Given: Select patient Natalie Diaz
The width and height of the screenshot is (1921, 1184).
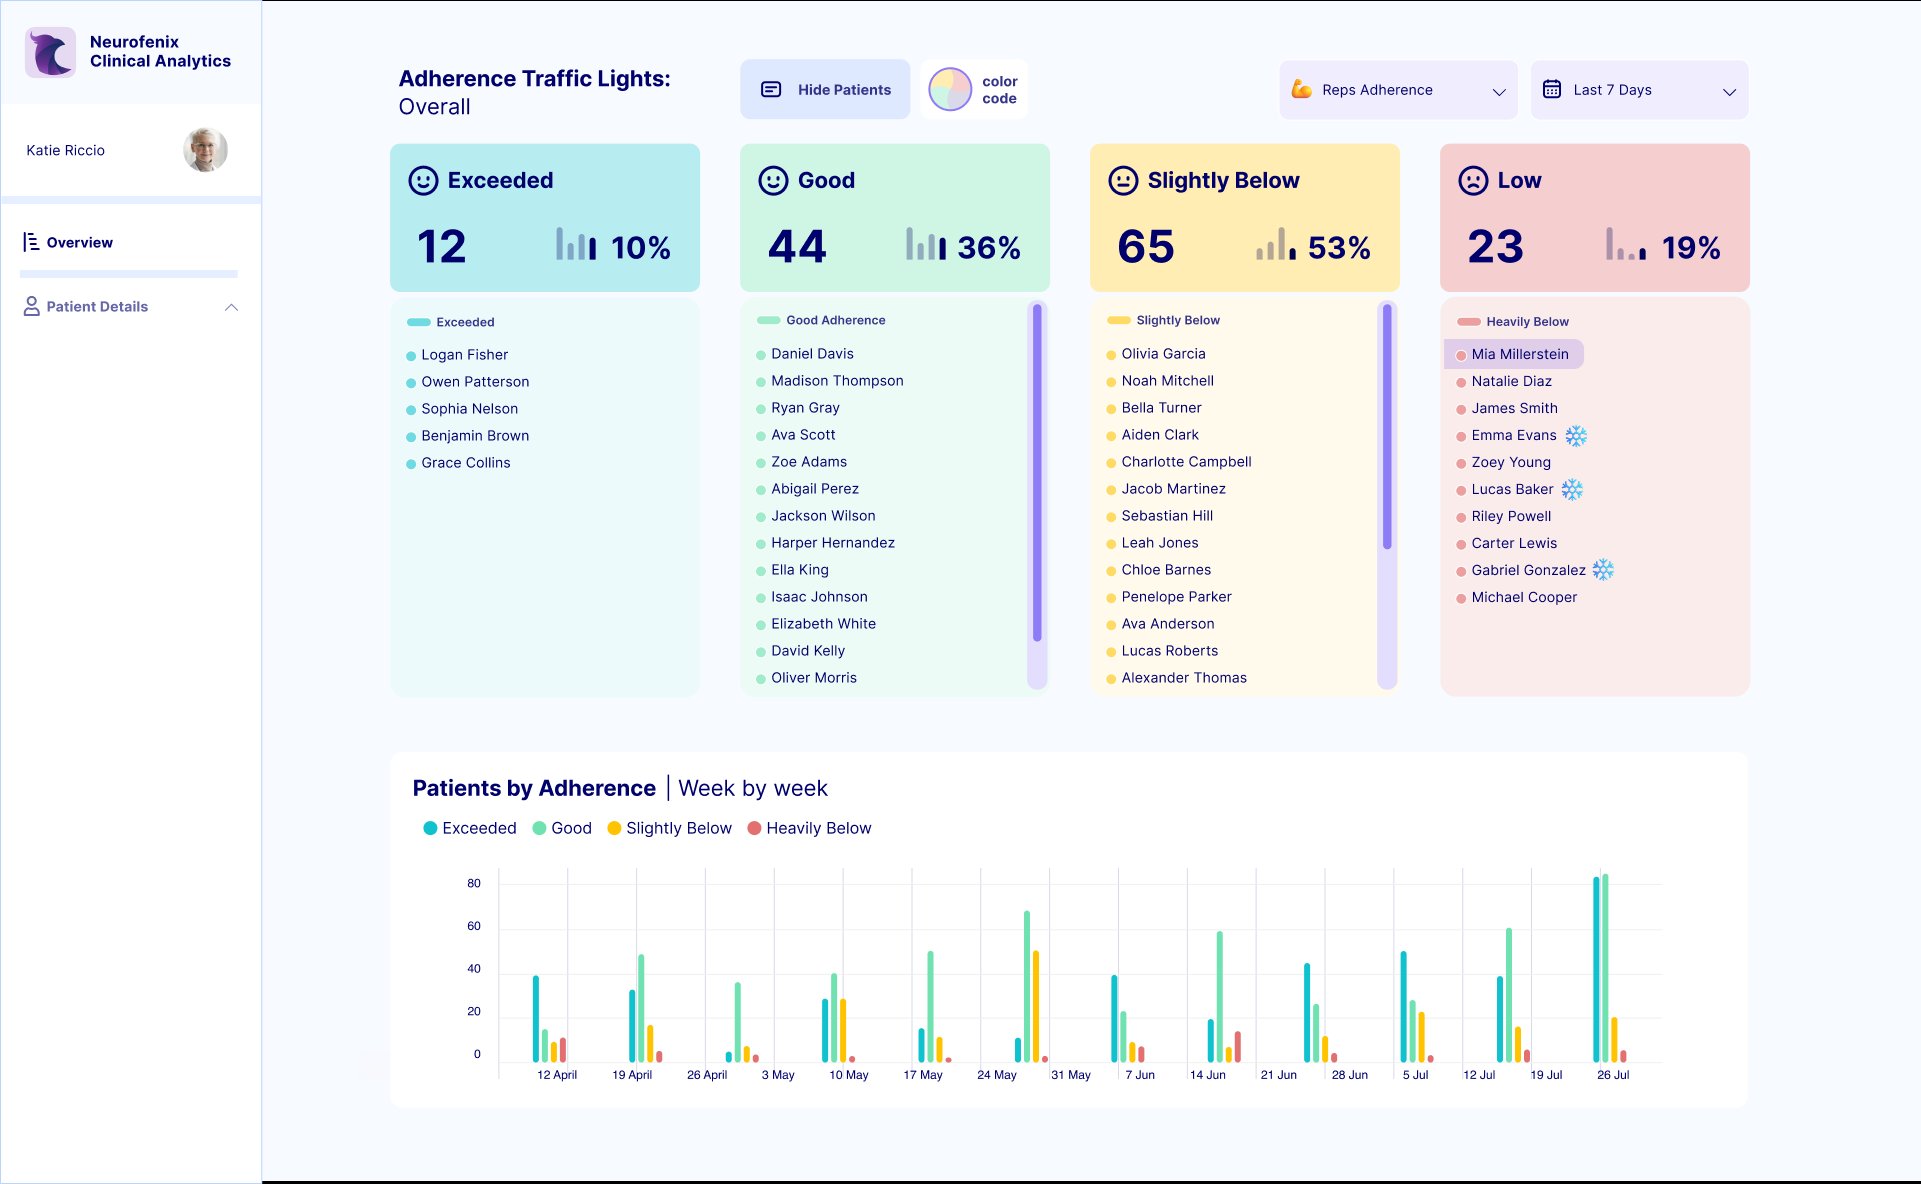Looking at the screenshot, I should 1511,381.
